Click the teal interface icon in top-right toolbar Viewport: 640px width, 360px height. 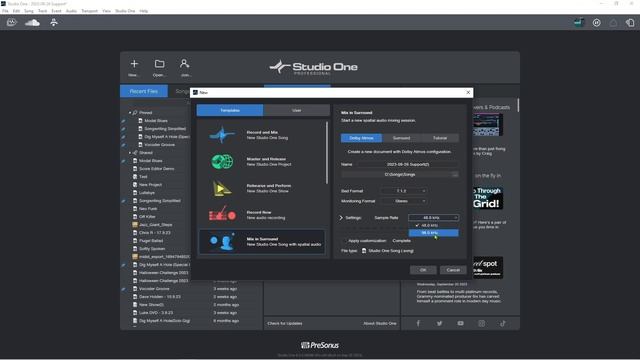[579, 23]
